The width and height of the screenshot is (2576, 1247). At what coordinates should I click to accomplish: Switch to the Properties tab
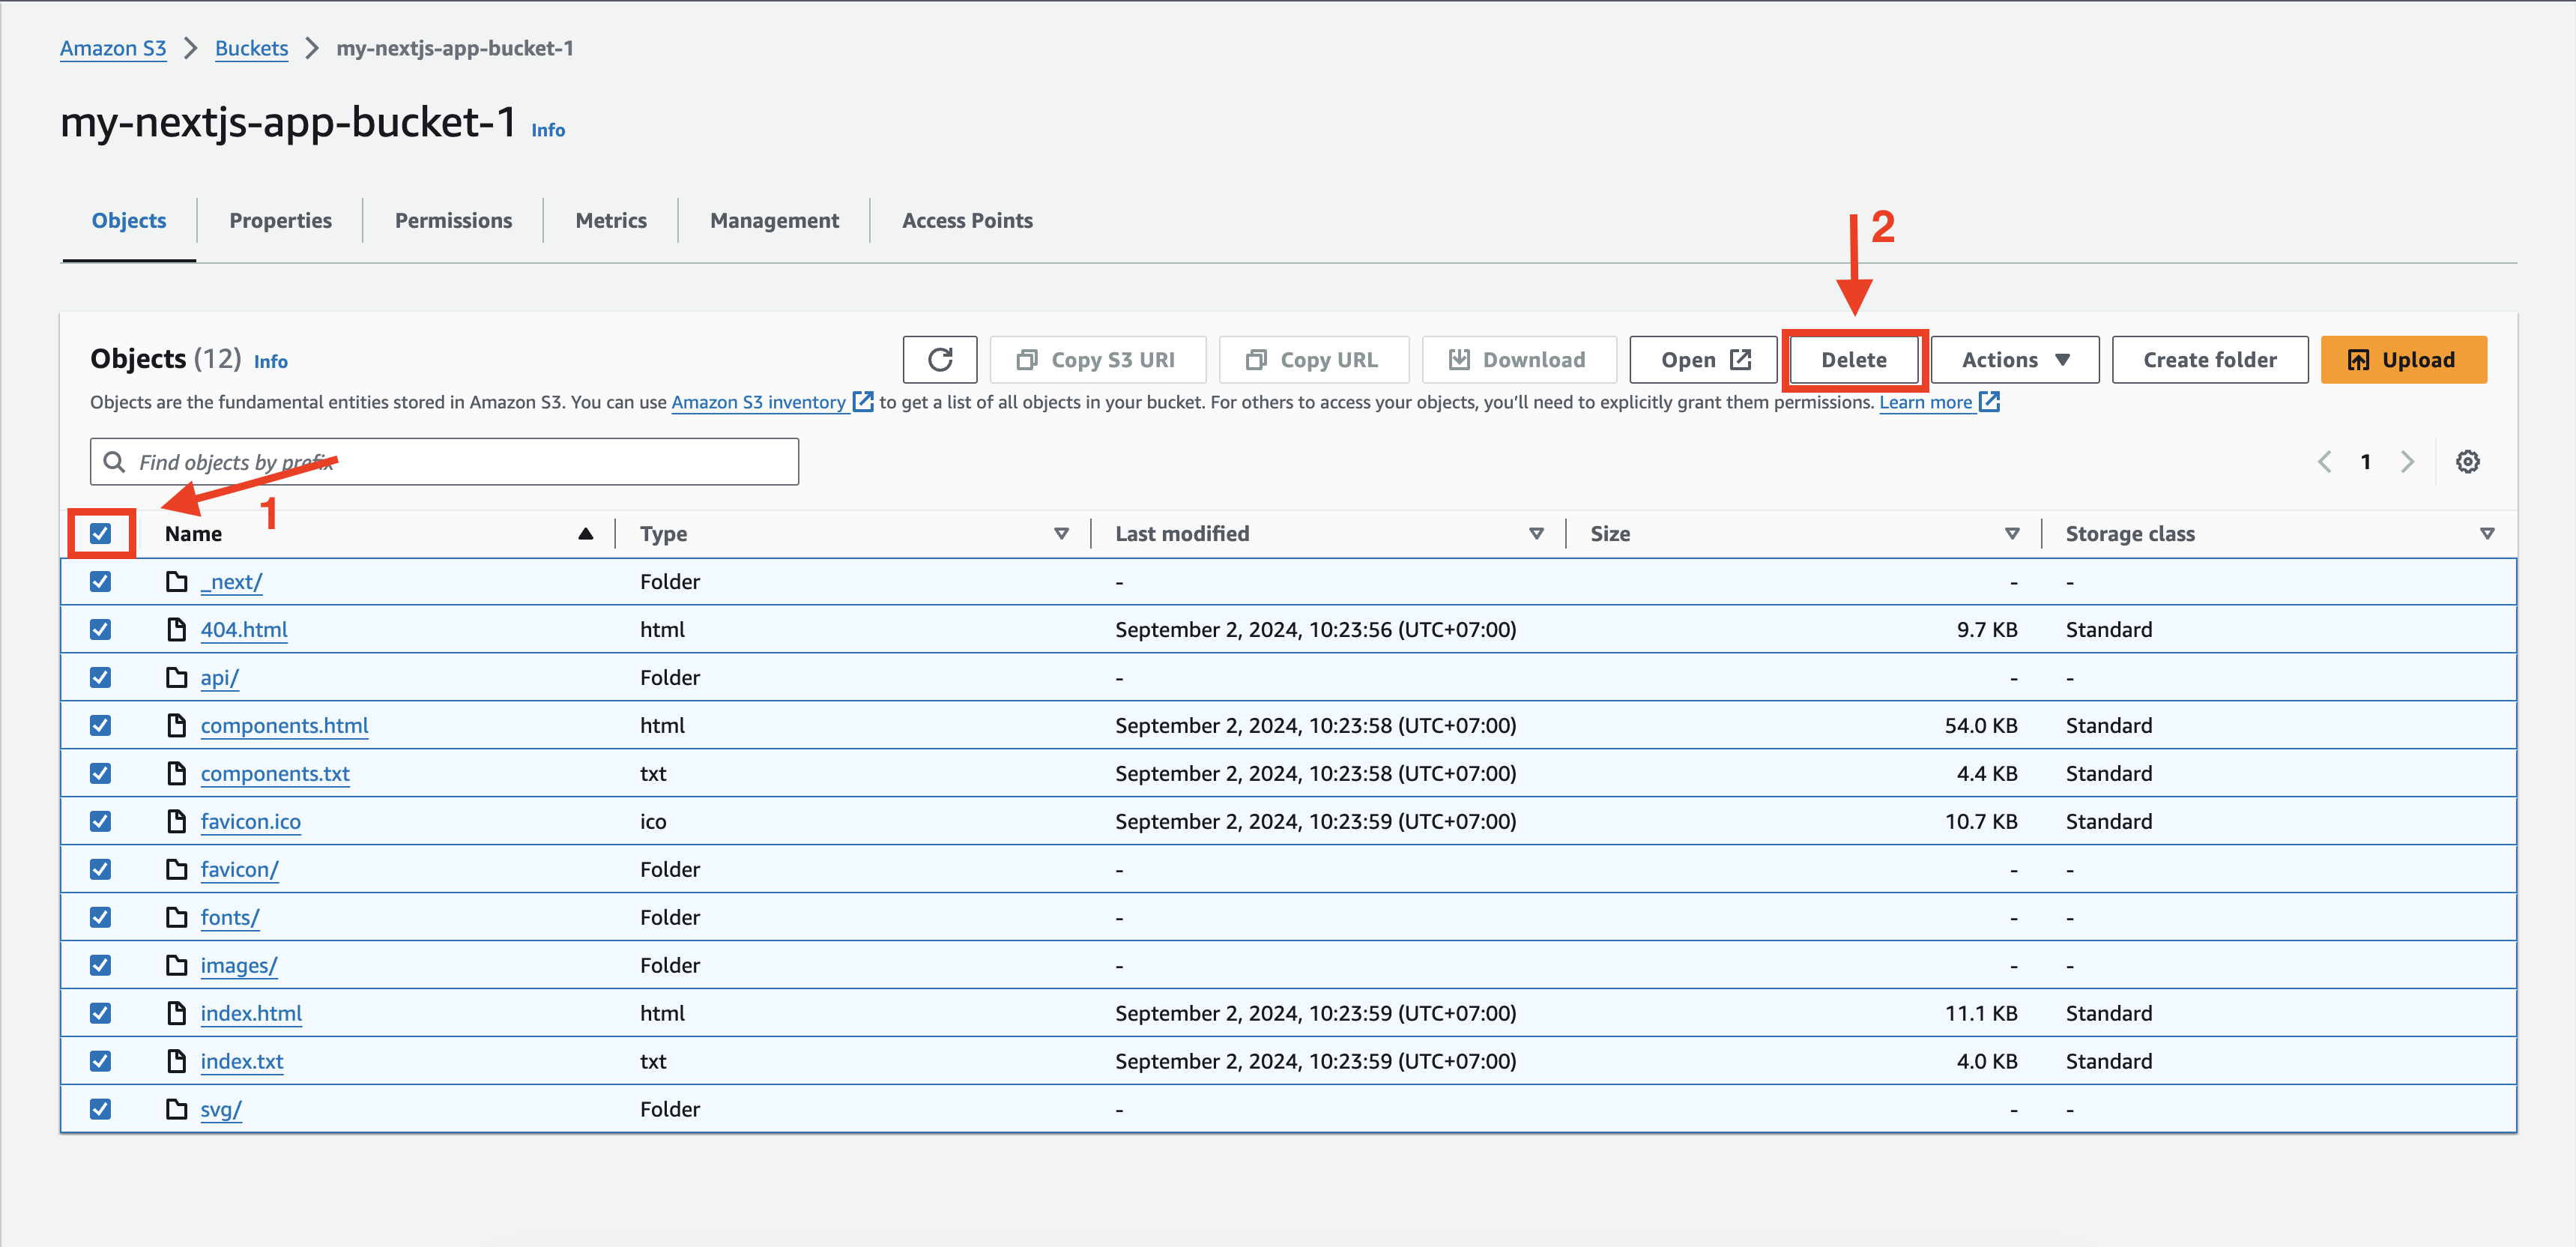click(x=280, y=221)
